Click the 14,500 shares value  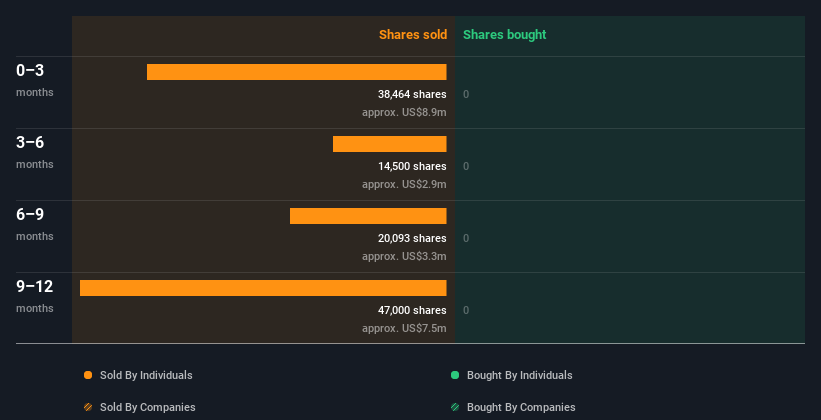[412, 166]
